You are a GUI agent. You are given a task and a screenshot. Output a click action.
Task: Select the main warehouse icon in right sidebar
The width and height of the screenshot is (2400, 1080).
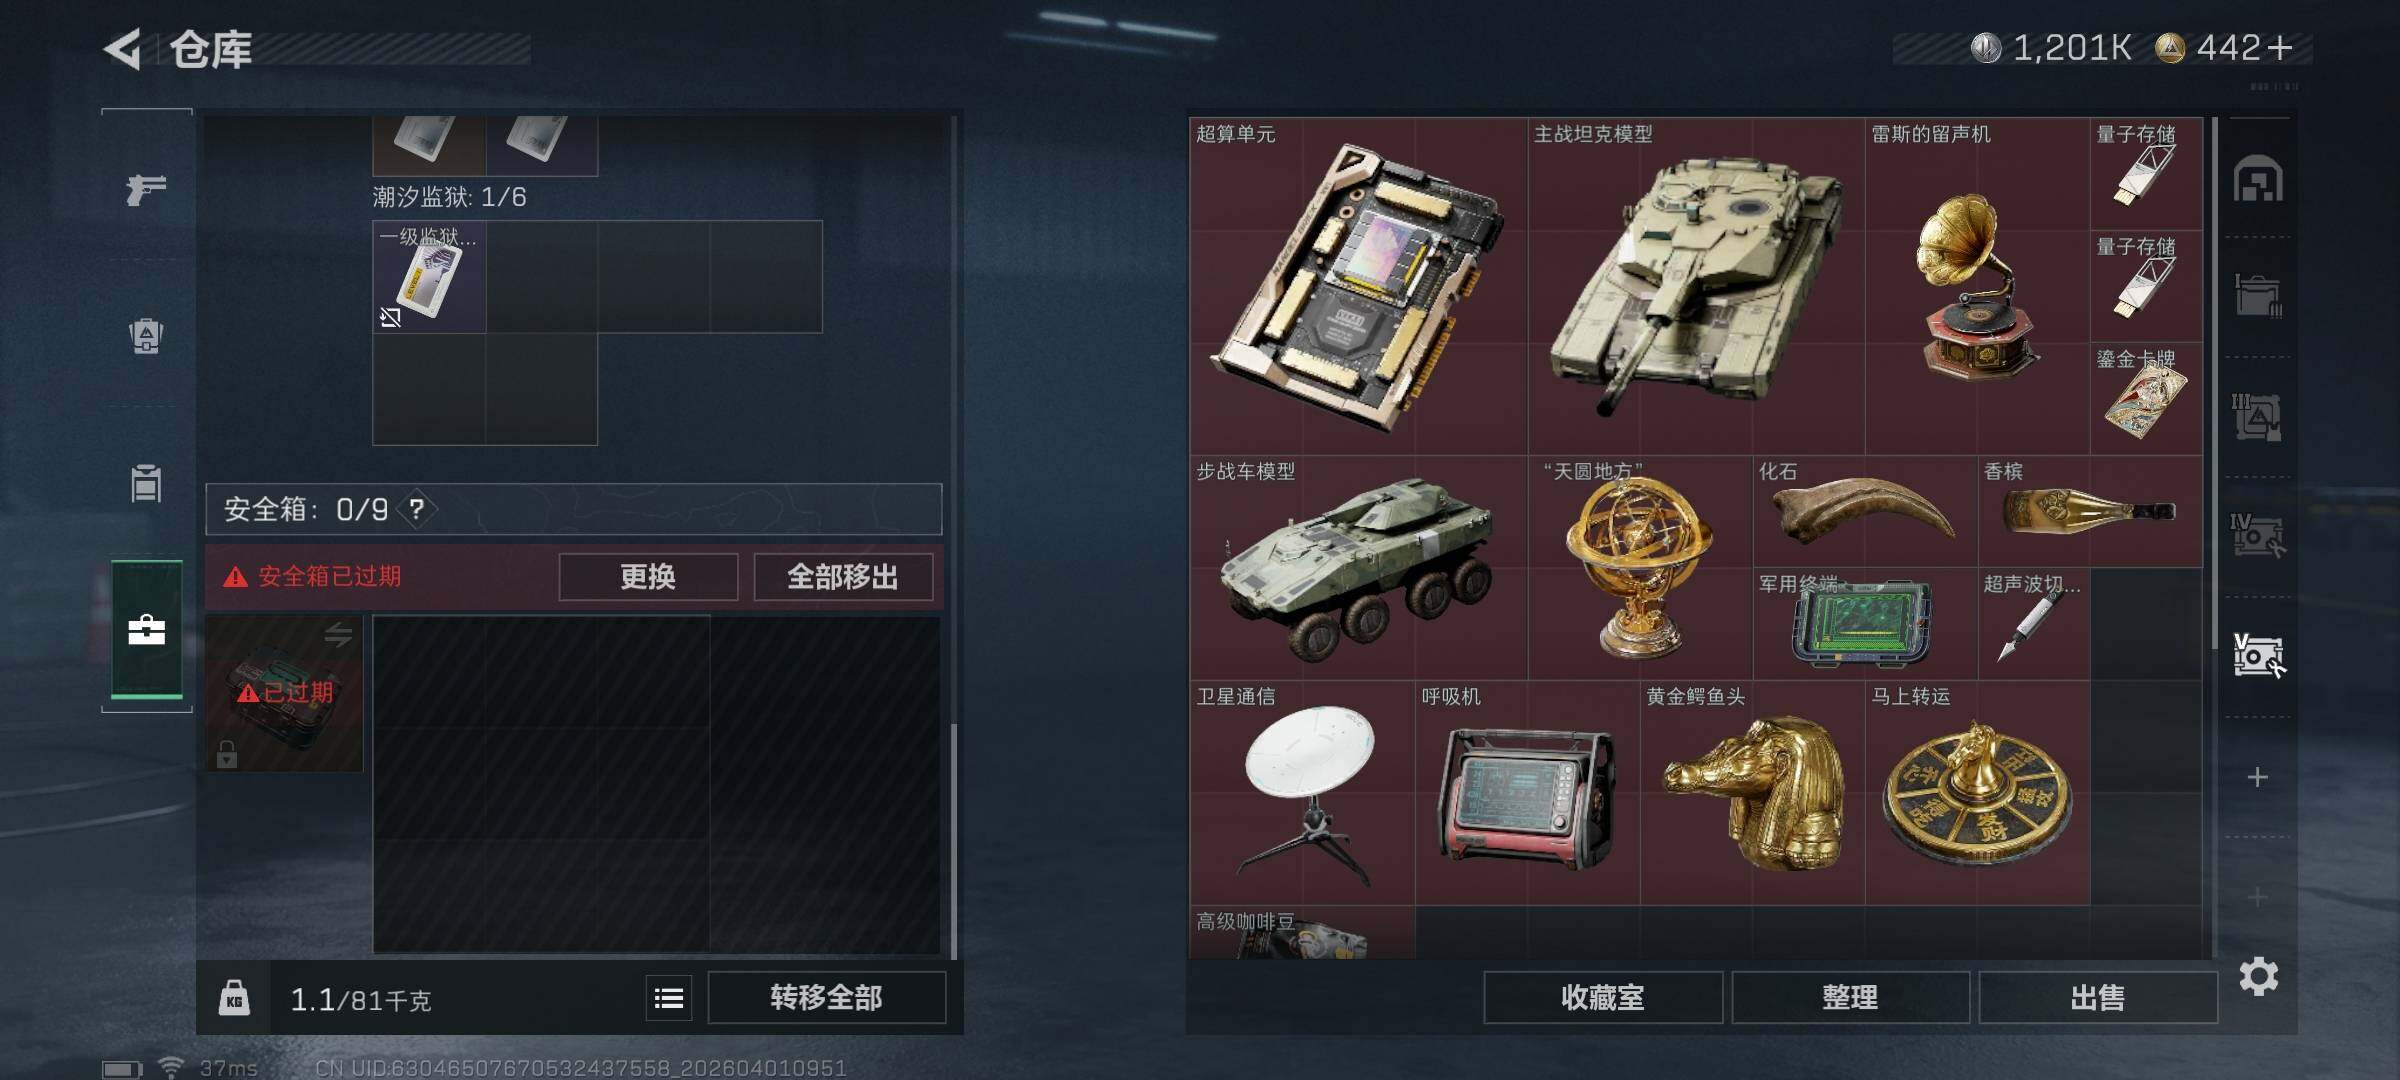[2258, 179]
